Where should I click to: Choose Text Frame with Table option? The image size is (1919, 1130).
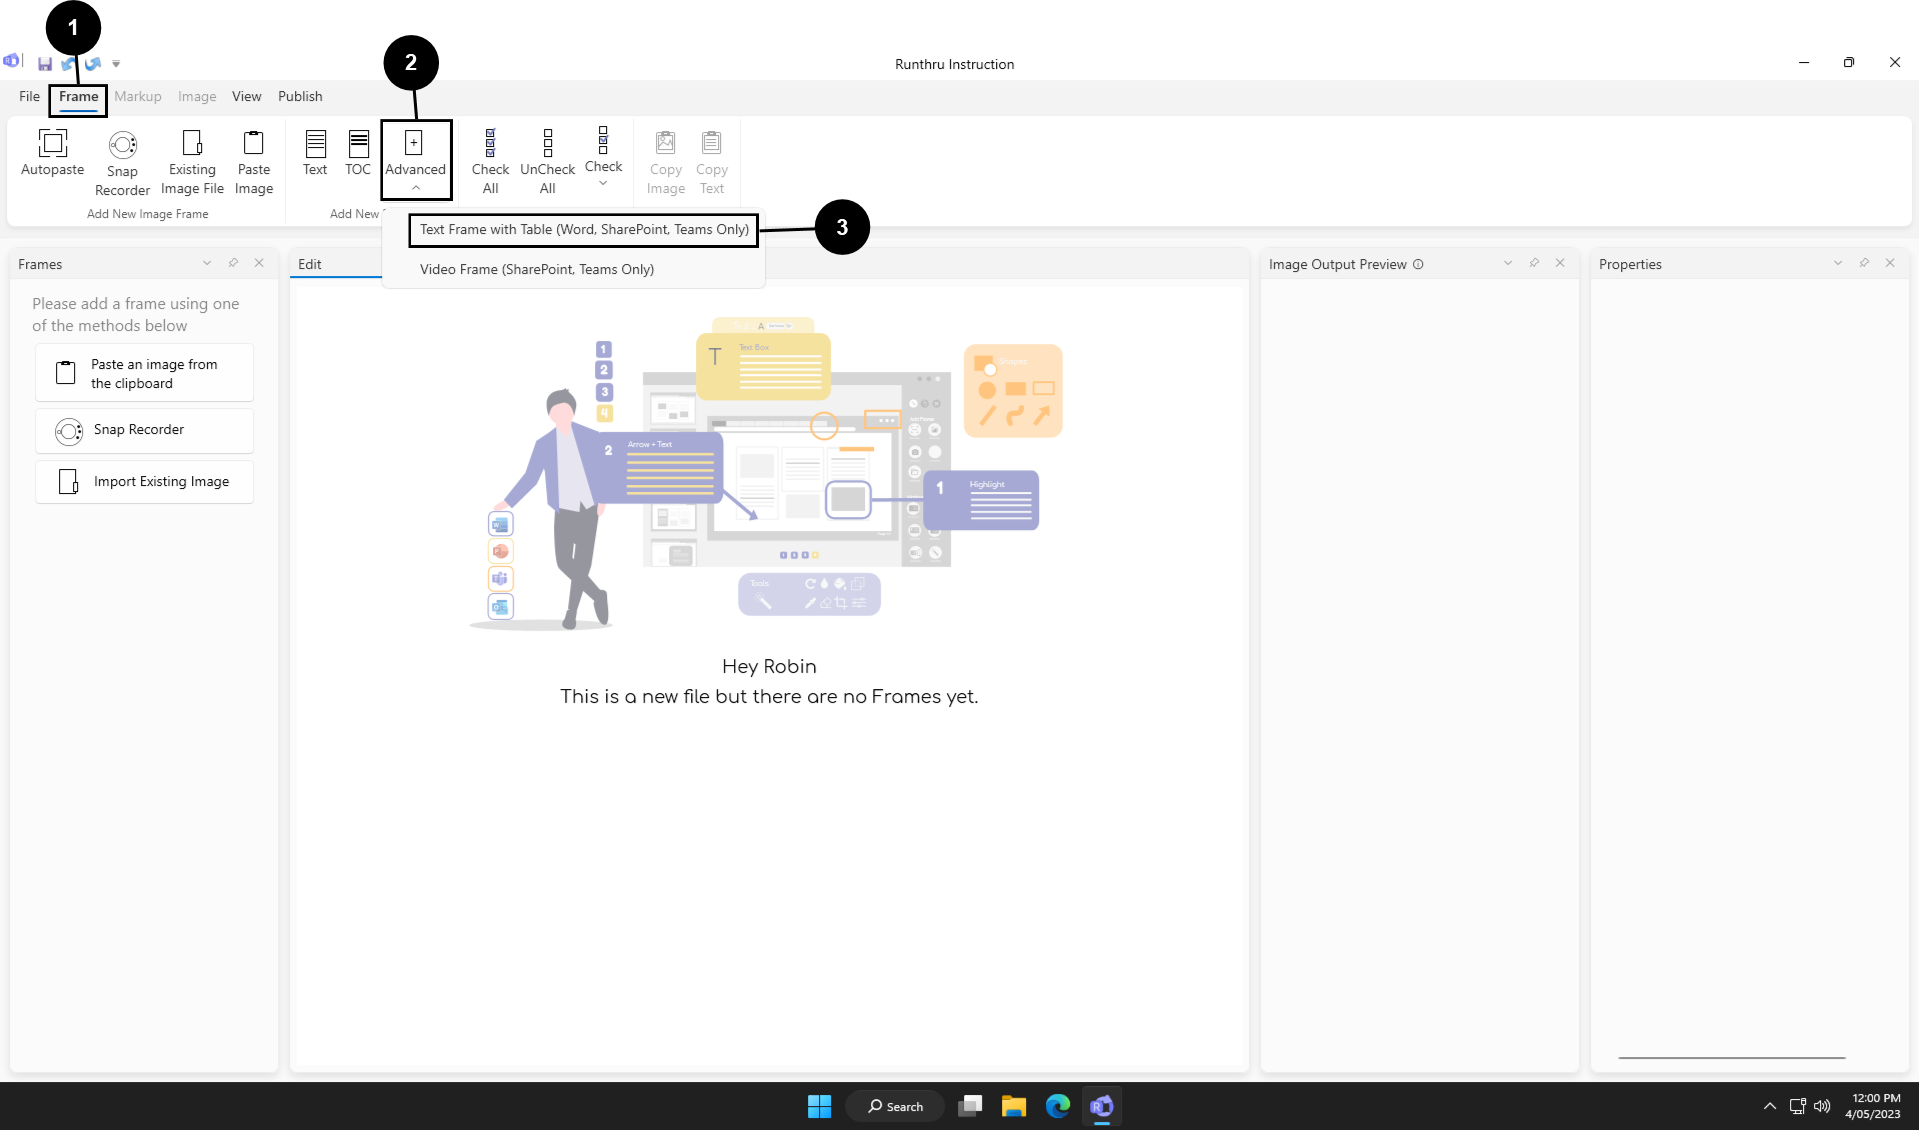584,229
